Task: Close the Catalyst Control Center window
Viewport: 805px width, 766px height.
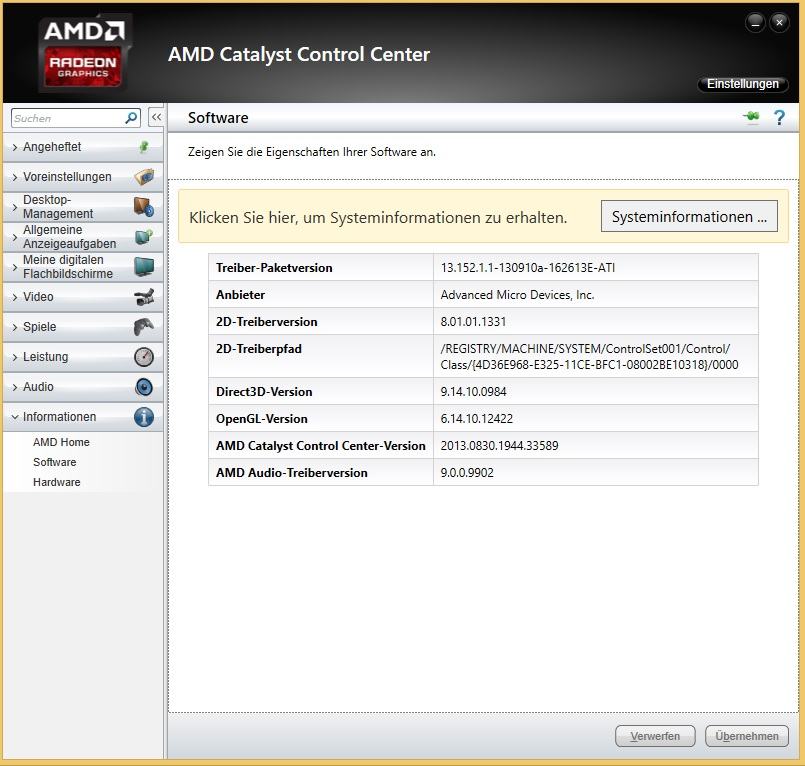Action: tap(779, 23)
